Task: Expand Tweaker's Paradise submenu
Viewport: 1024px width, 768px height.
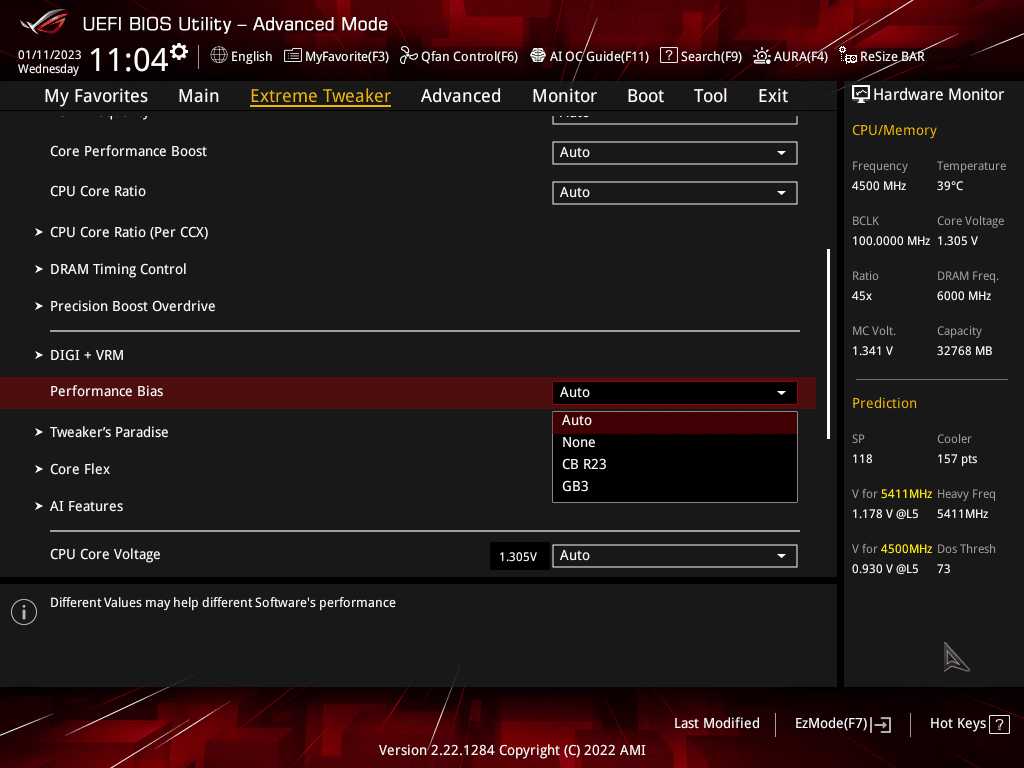Action: coord(109,432)
